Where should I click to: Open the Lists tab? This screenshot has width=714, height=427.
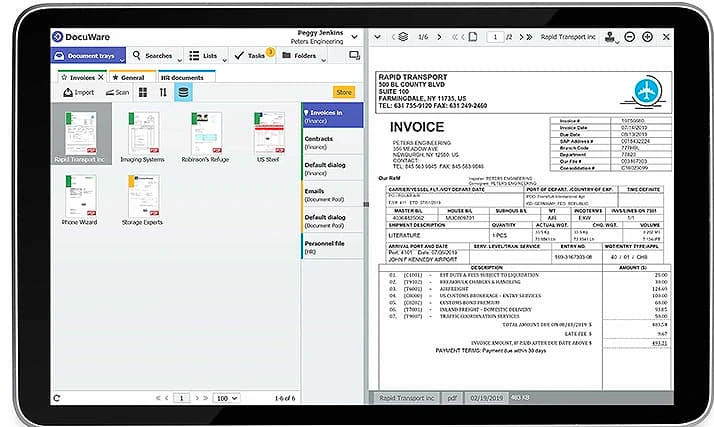coord(203,56)
